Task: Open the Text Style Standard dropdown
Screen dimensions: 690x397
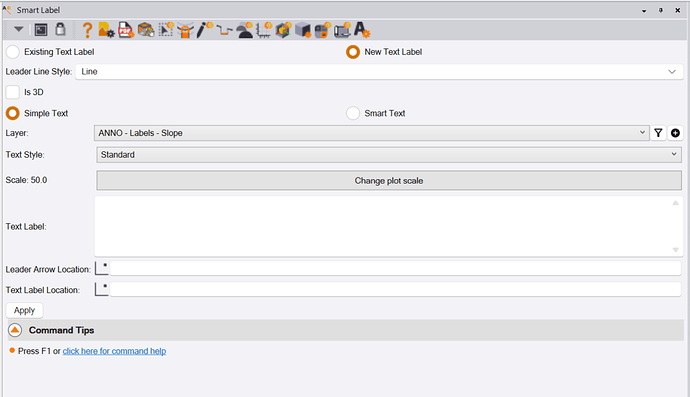Action: pos(389,154)
